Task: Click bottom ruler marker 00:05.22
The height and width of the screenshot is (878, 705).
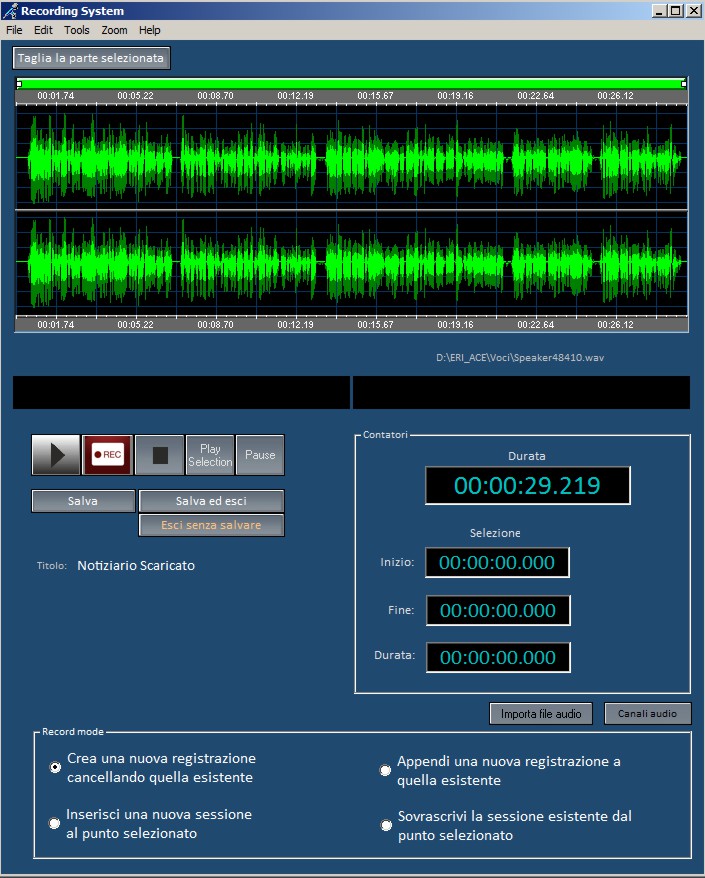Action: pos(135,325)
